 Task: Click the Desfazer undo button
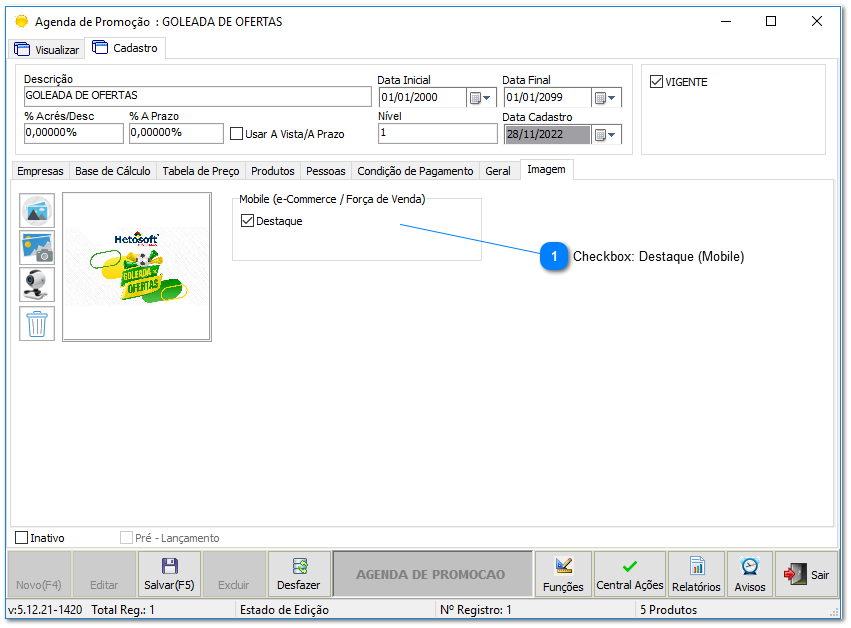299,575
